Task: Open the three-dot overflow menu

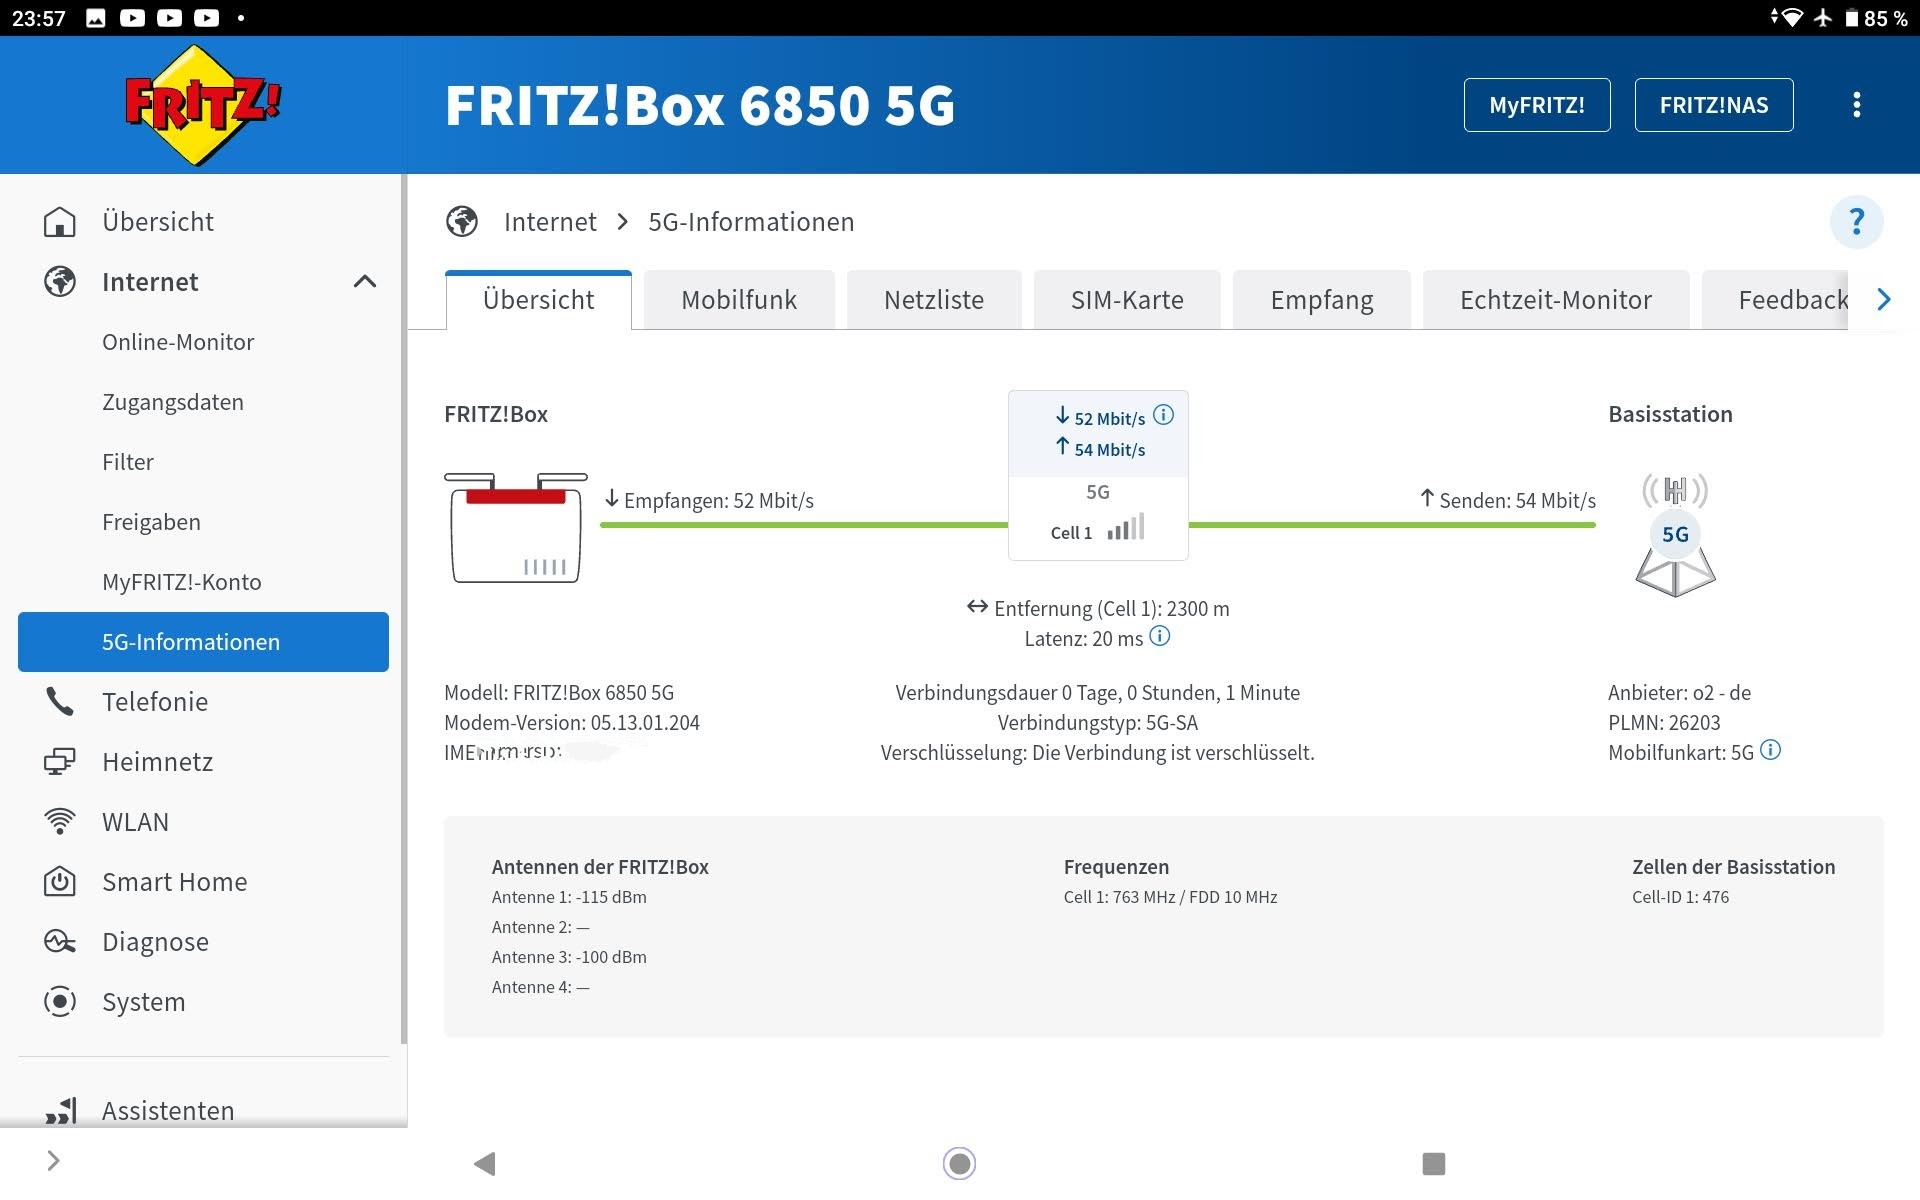Action: click(x=1856, y=105)
